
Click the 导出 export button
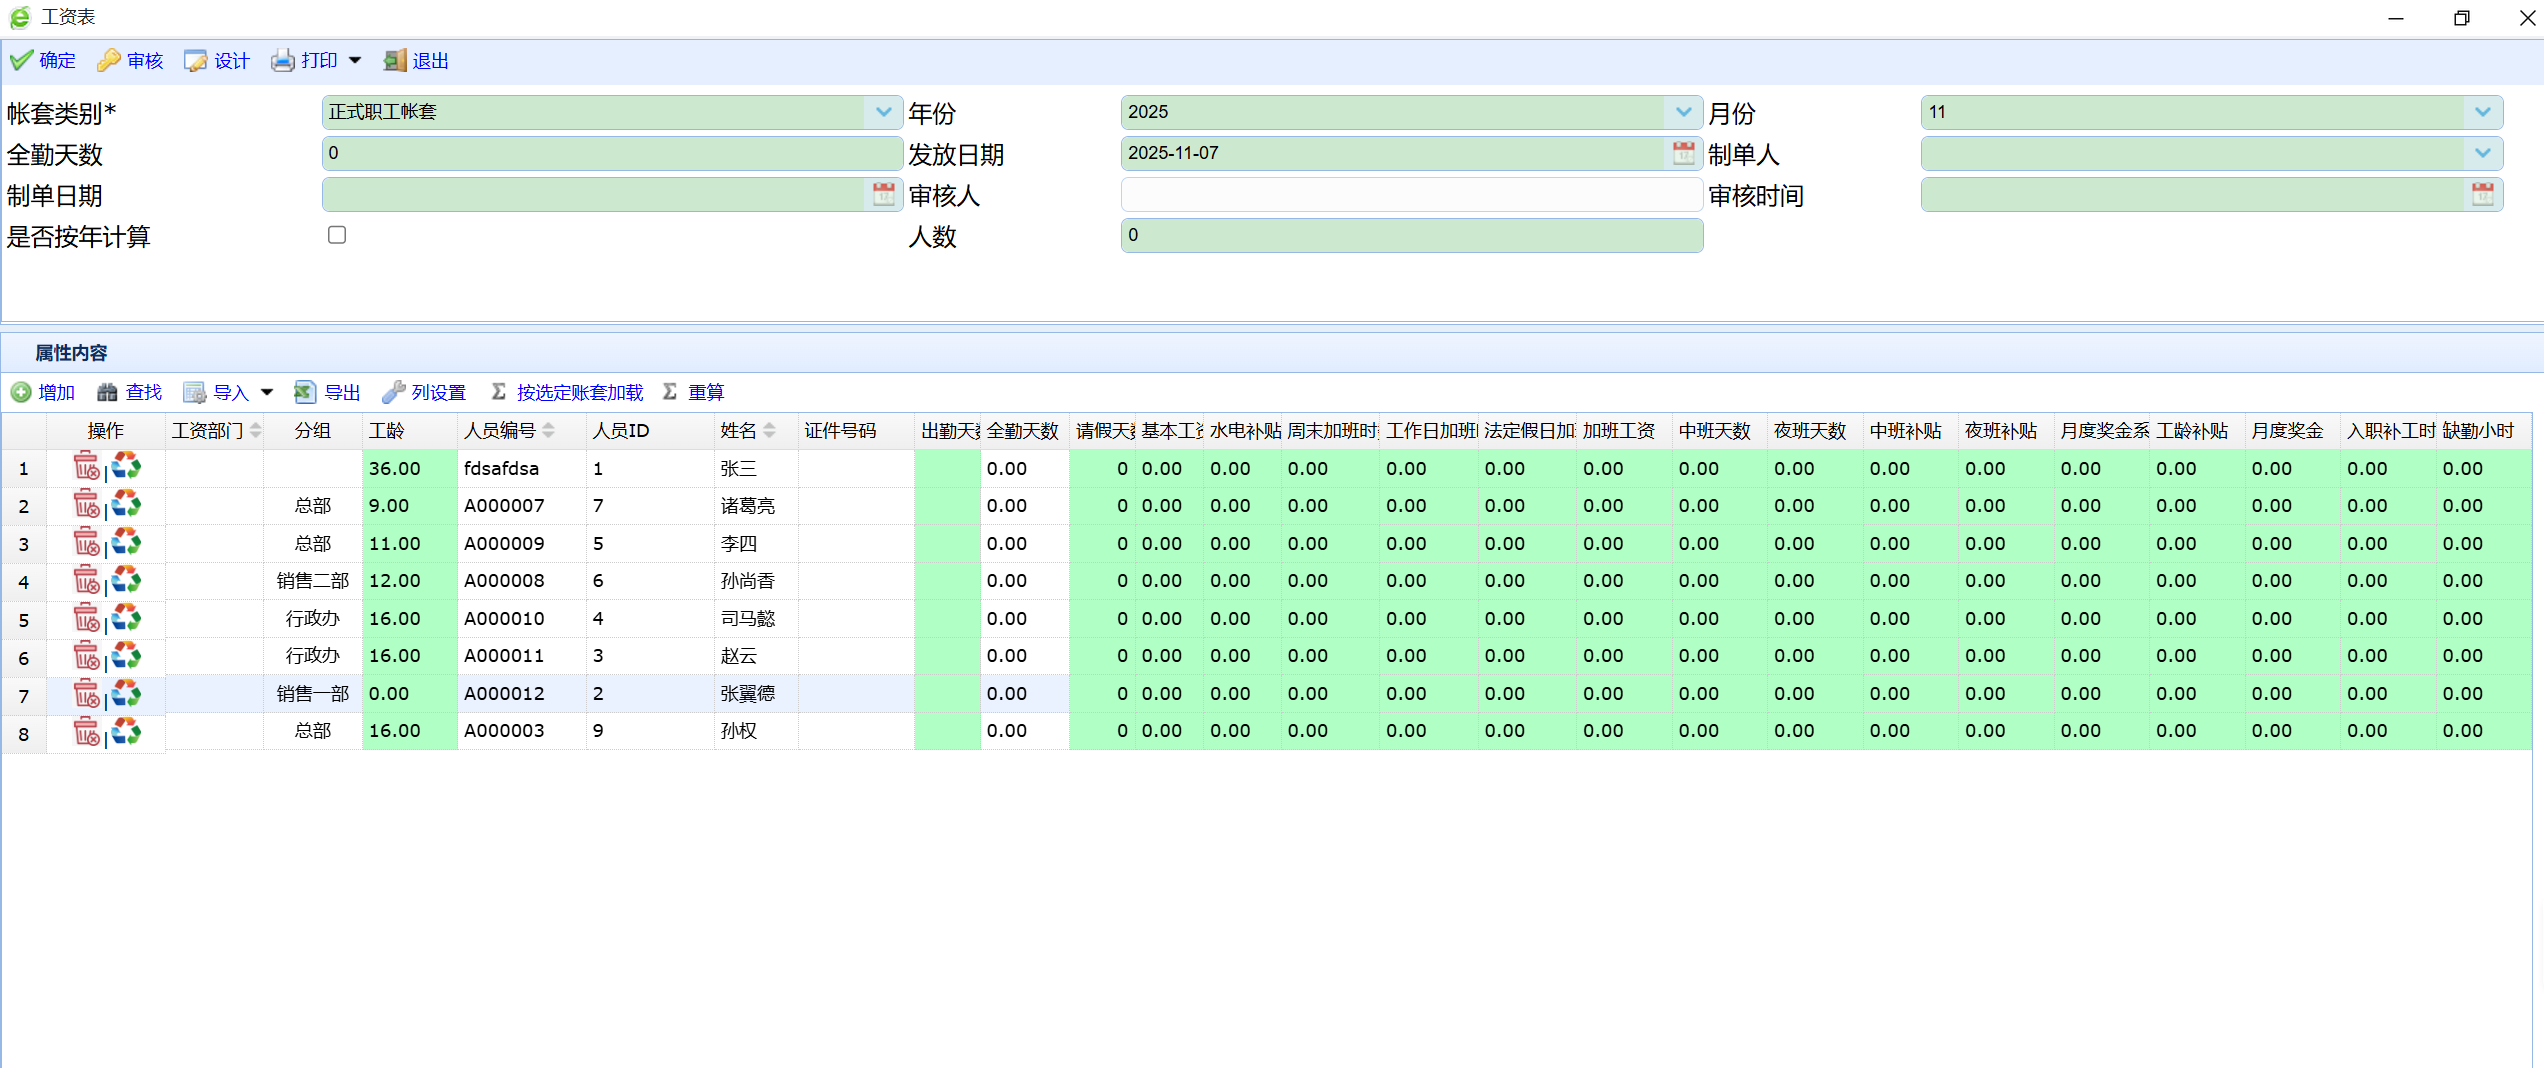pos(328,392)
